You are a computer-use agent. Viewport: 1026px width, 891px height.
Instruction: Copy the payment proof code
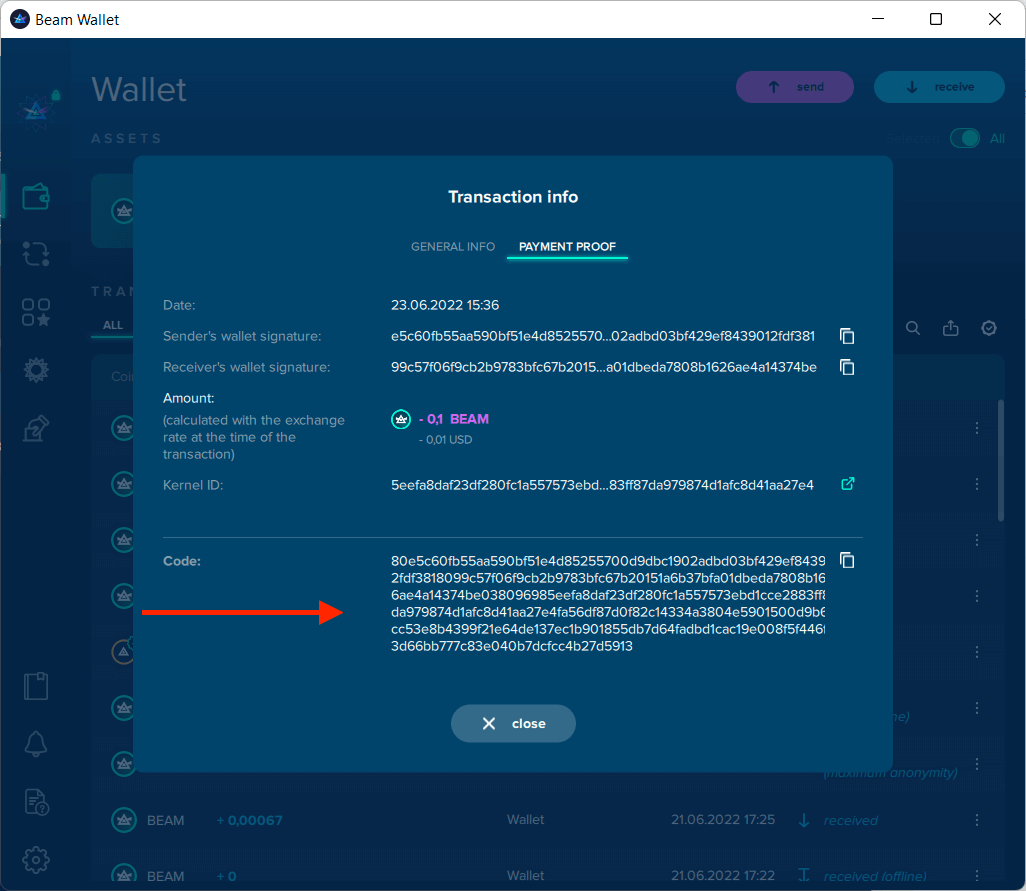click(847, 560)
